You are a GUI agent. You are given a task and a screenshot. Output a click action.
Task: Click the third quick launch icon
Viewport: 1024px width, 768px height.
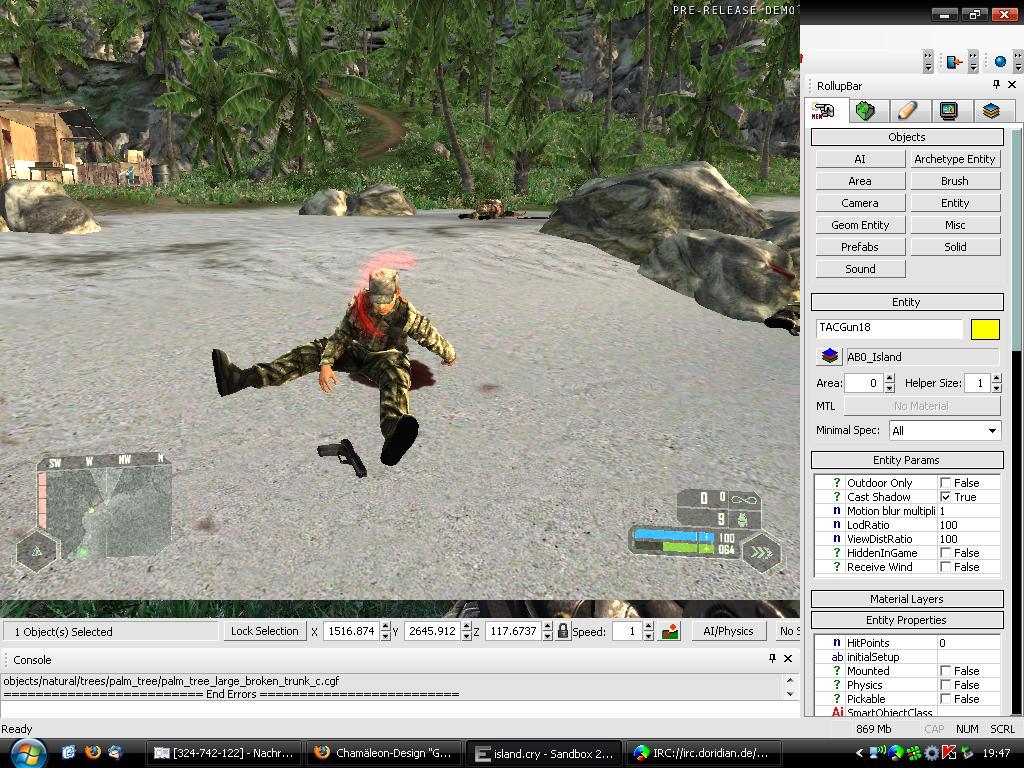coord(116,752)
